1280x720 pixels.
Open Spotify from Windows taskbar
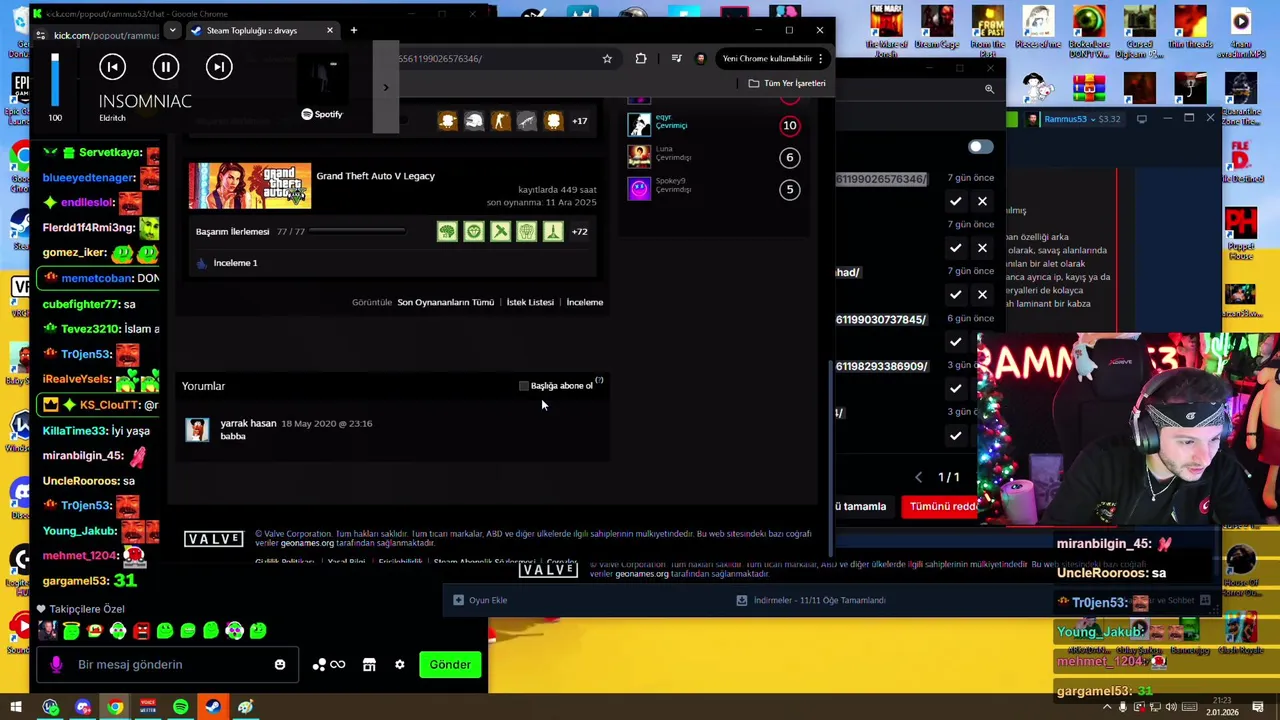click(180, 708)
